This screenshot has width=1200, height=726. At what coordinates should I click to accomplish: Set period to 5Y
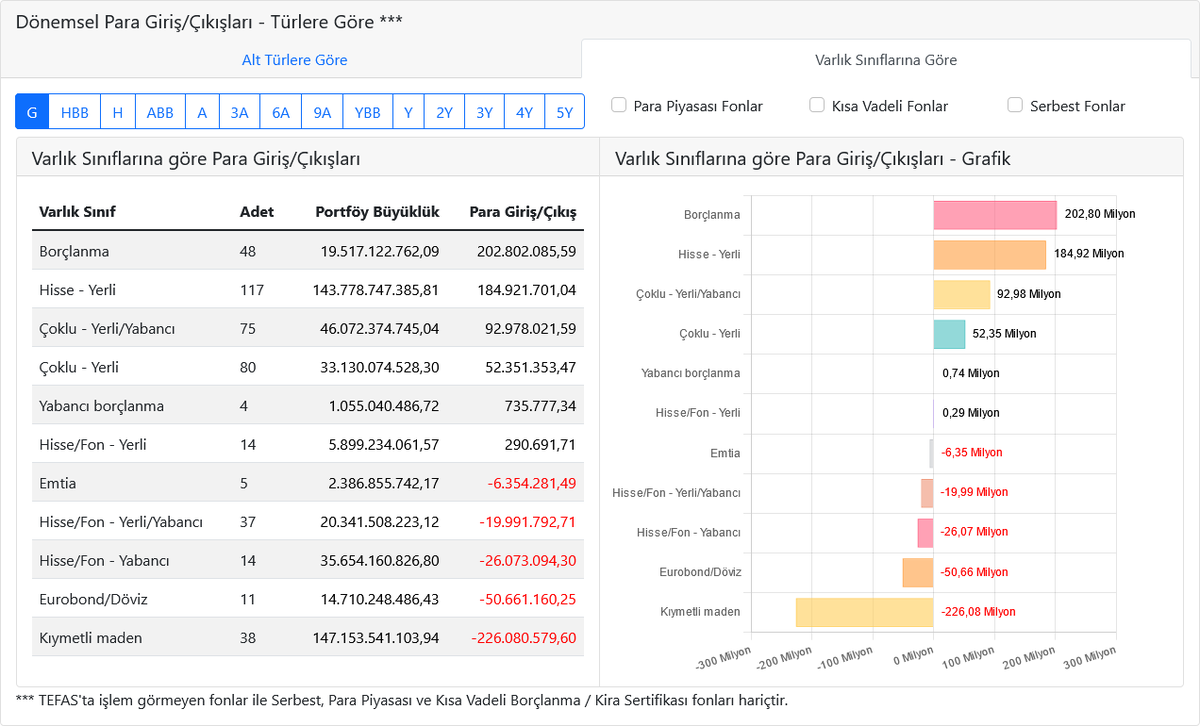[564, 112]
